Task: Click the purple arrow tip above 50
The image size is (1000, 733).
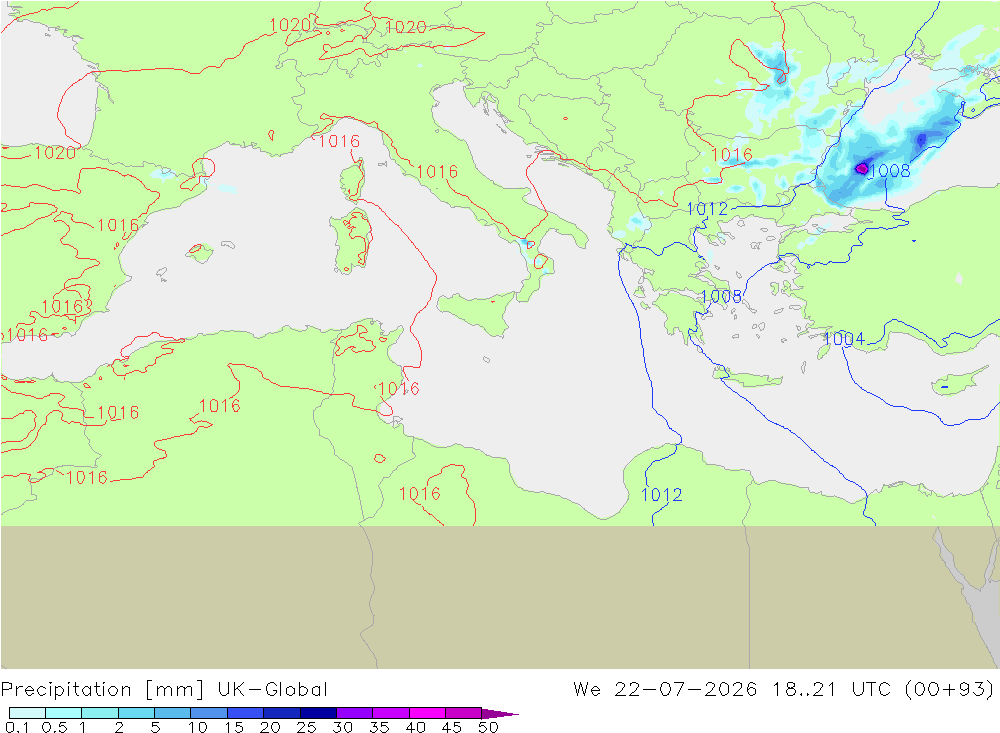Action: pos(501,714)
